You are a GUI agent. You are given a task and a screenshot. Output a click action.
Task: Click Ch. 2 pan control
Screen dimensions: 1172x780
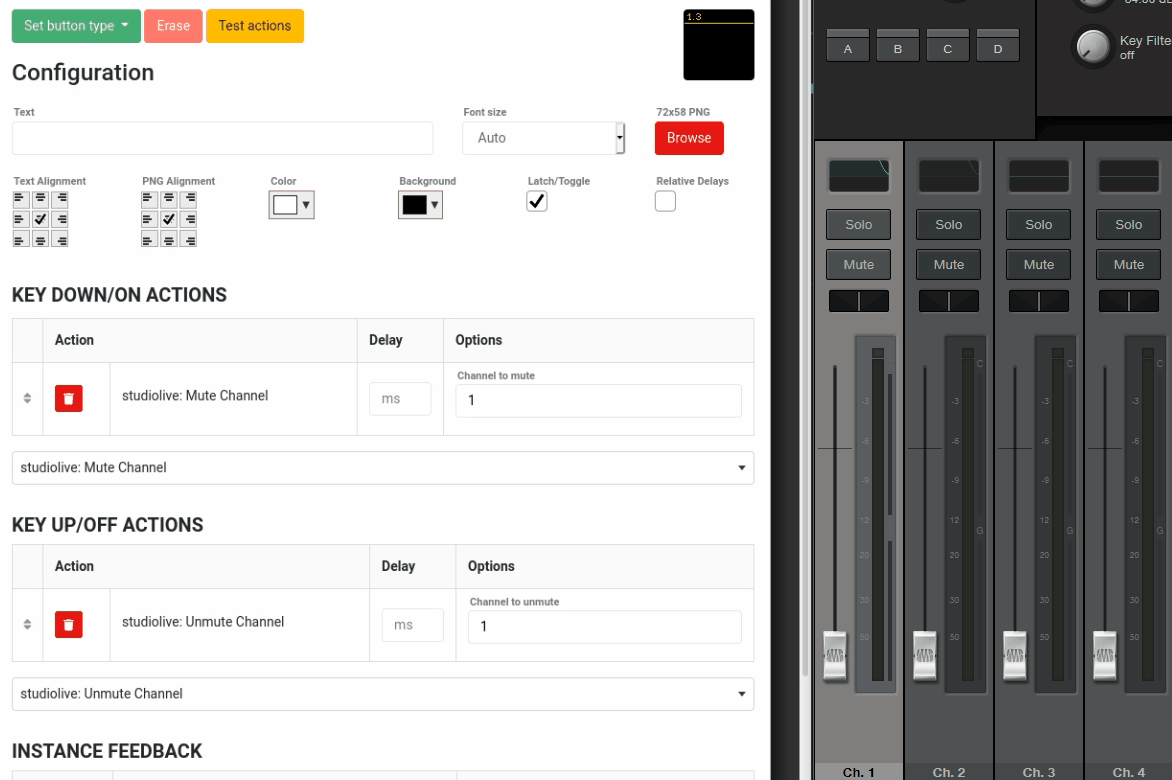click(x=949, y=301)
